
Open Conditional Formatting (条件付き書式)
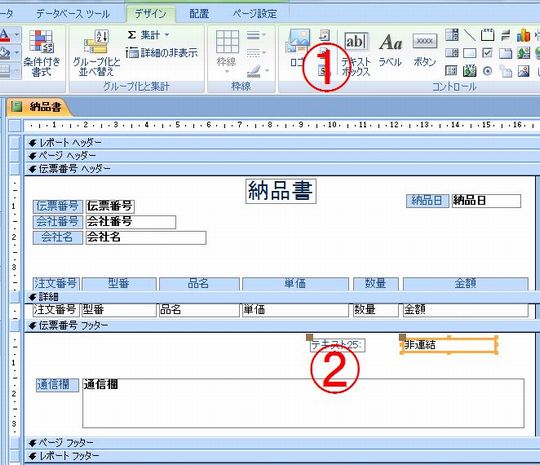click(41, 53)
